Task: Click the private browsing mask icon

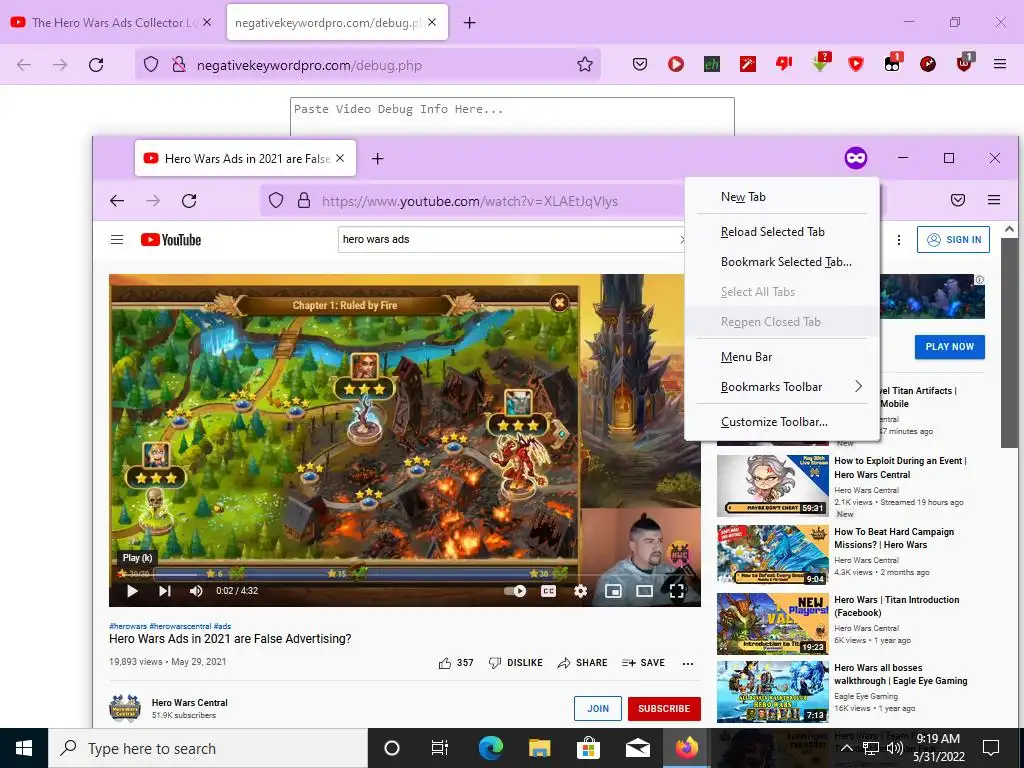Action: (x=856, y=158)
